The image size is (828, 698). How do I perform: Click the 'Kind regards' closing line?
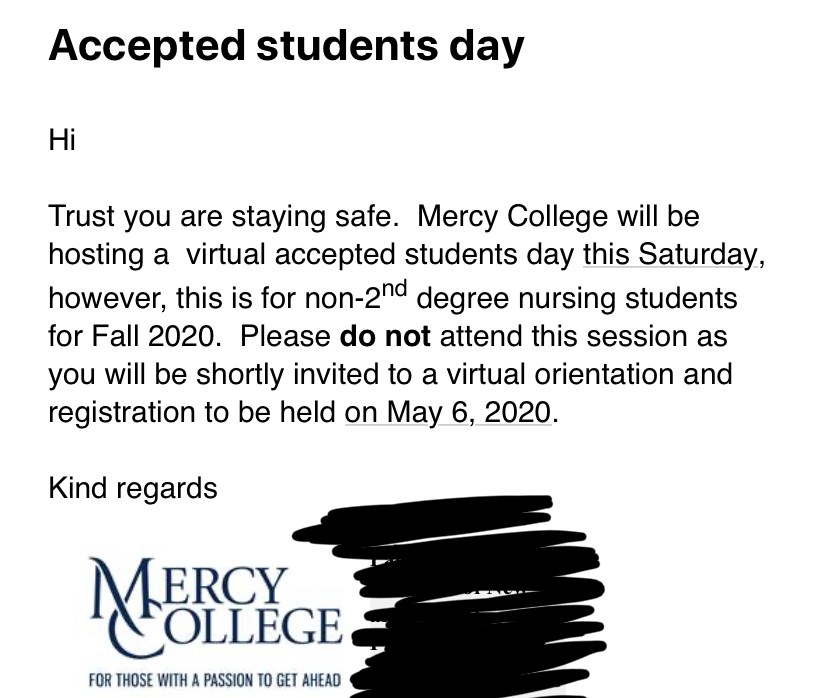click(x=133, y=488)
